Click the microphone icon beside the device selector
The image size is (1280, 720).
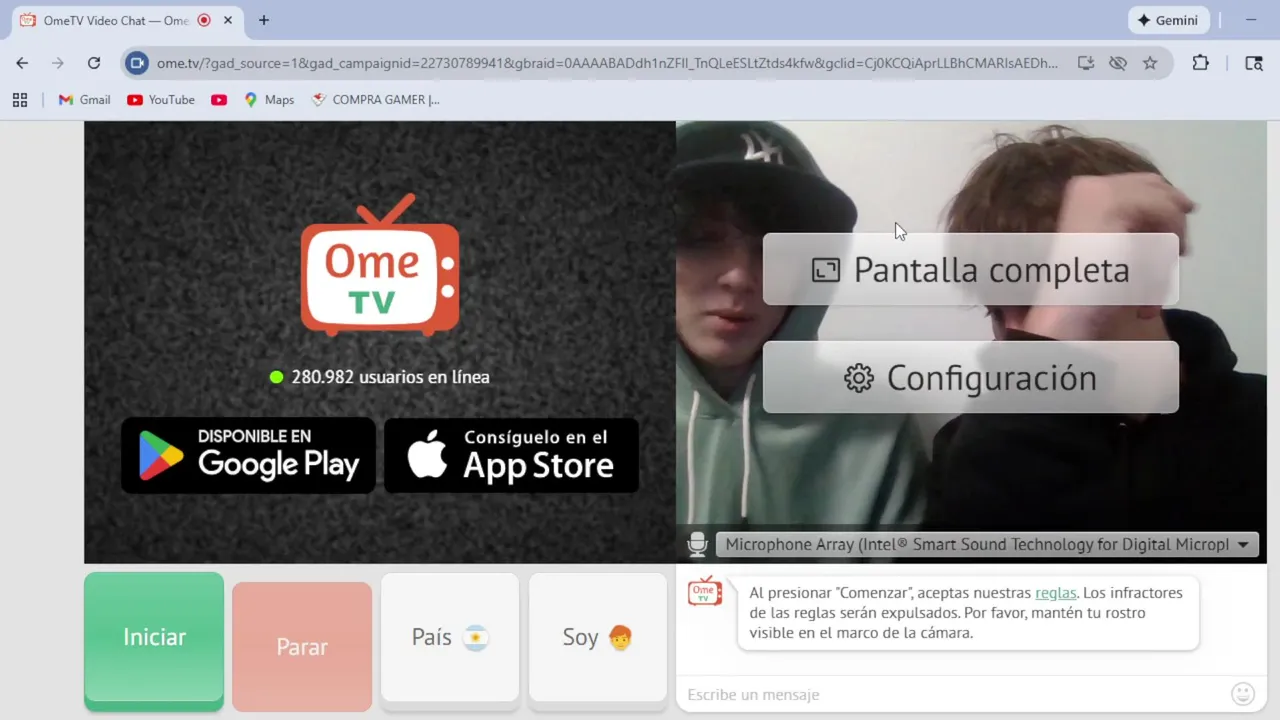(697, 545)
